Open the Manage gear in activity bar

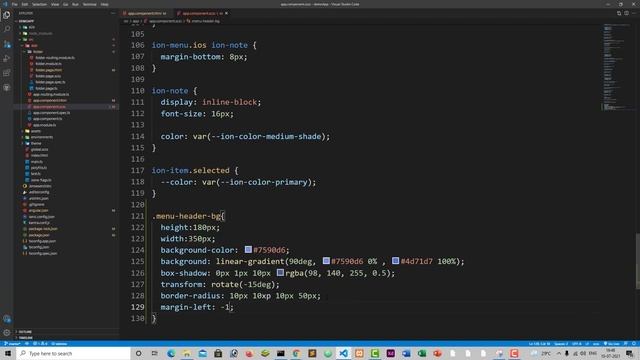pyautogui.click(x=7, y=333)
